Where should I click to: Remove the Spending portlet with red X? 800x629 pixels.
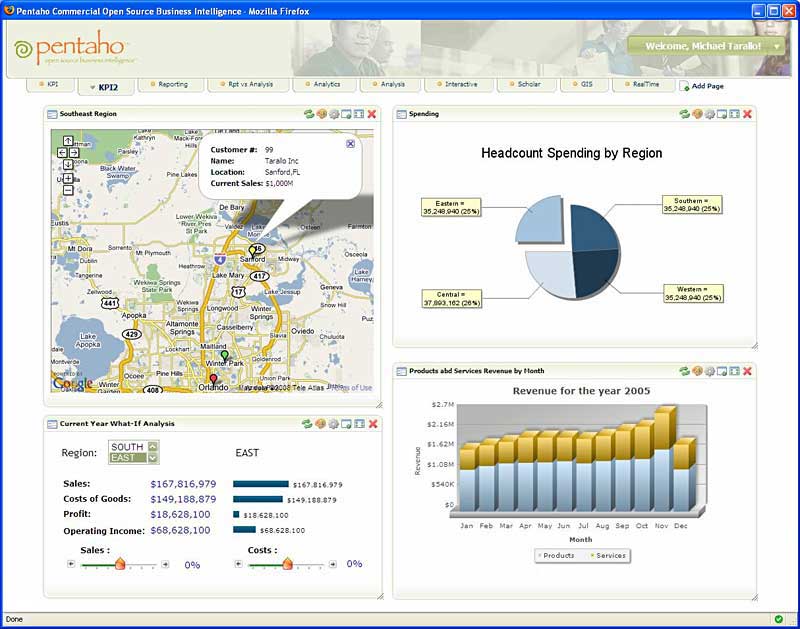tap(747, 114)
